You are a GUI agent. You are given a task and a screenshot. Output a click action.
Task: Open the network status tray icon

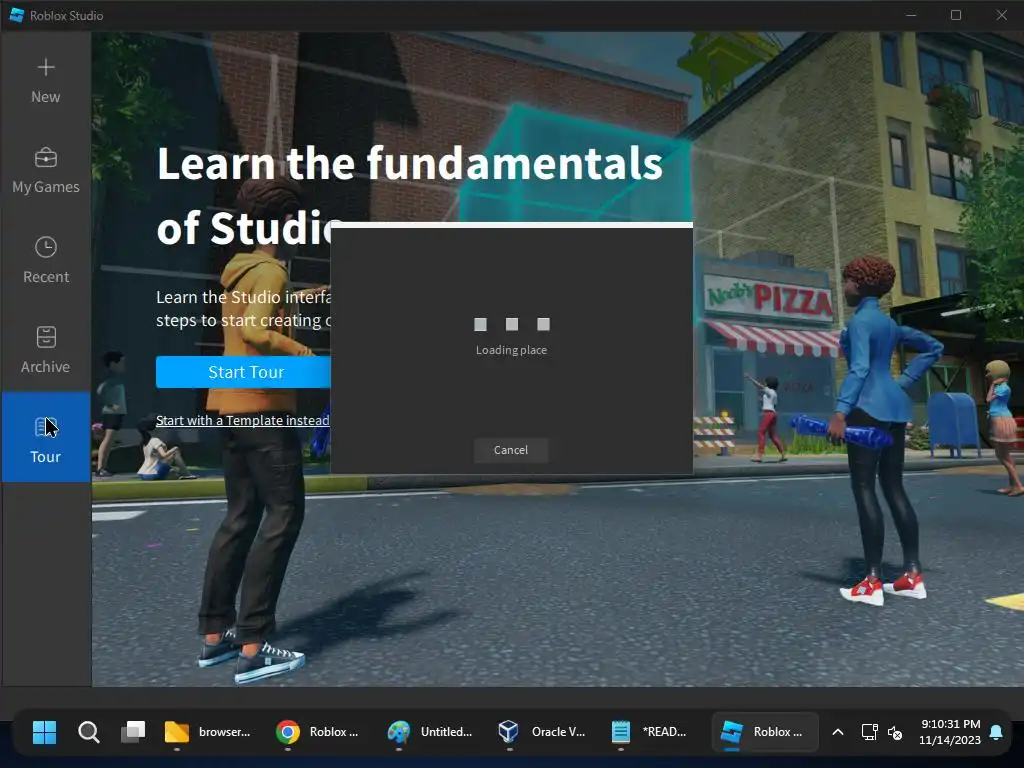pos(869,732)
